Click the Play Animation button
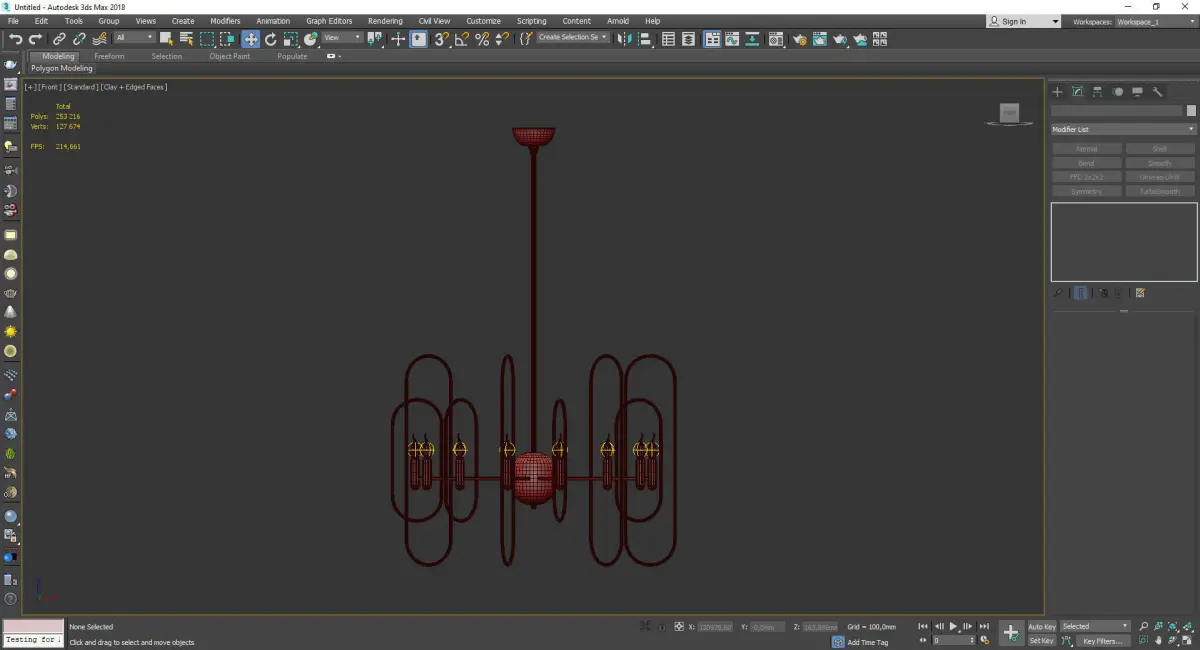 click(x=954, y=626)
